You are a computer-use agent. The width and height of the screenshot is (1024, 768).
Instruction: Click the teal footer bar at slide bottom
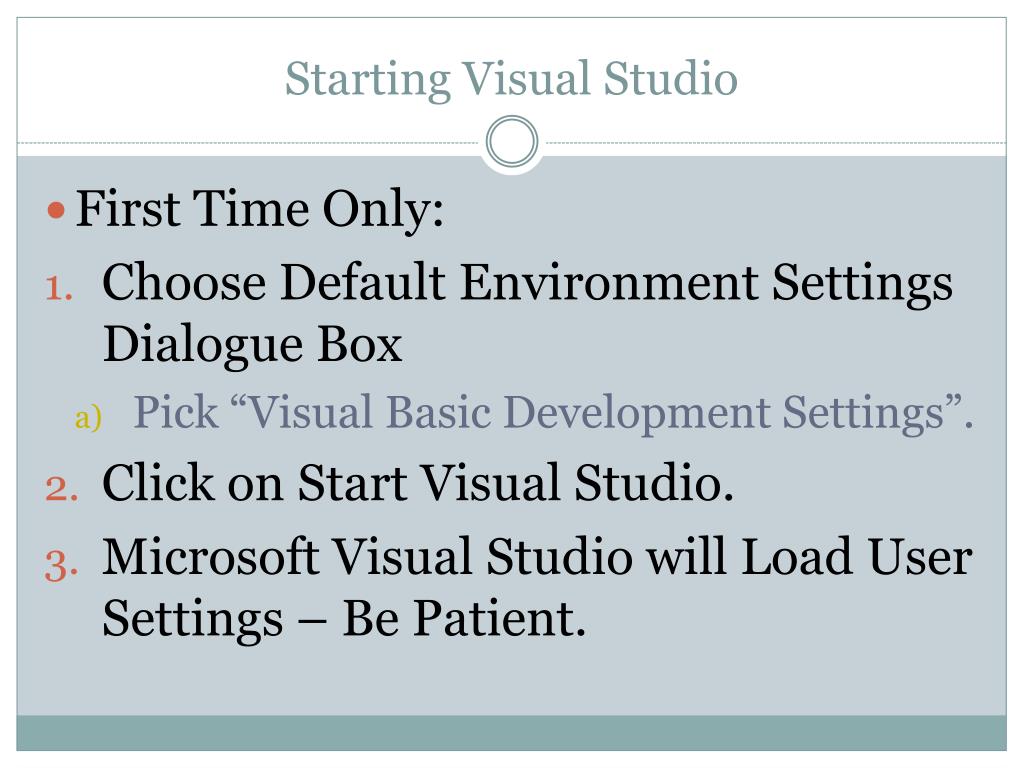pos(511,733)
